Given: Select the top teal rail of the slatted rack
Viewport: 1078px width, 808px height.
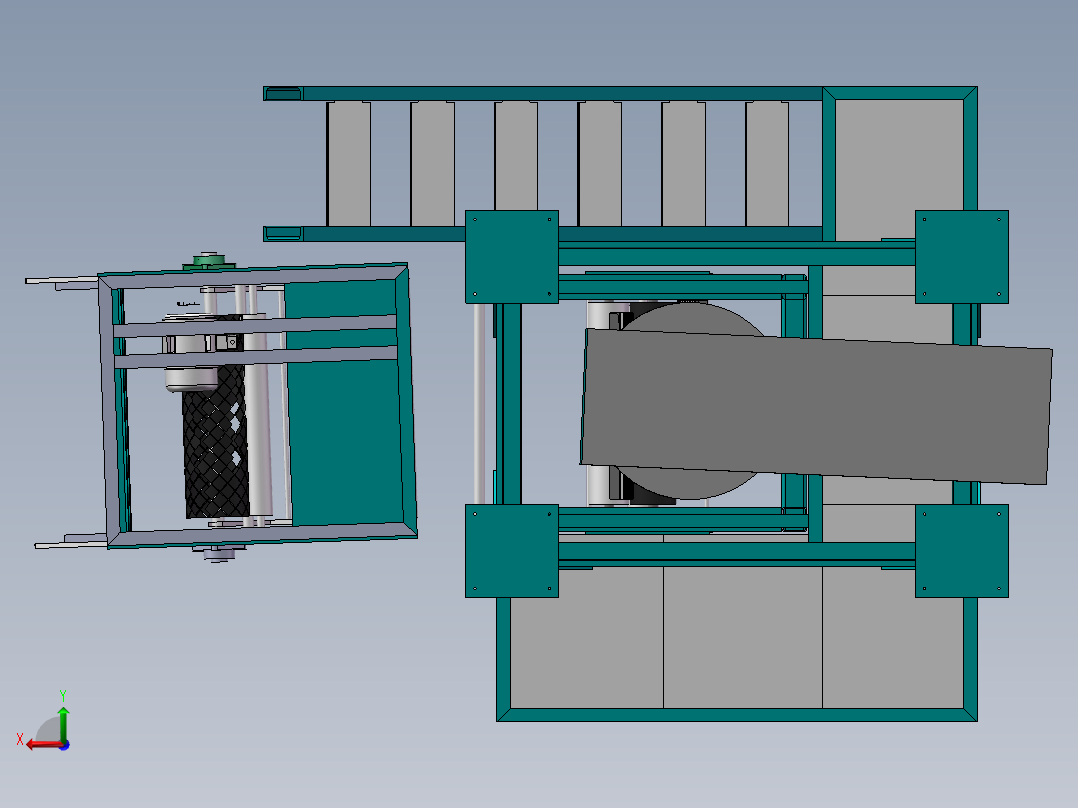Looking at the screenshot, I should click(x=543, y=94).
